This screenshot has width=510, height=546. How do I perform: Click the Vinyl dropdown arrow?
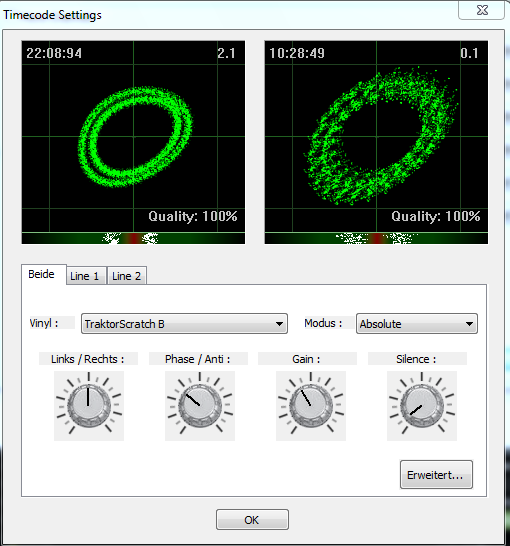pos(279,324)
